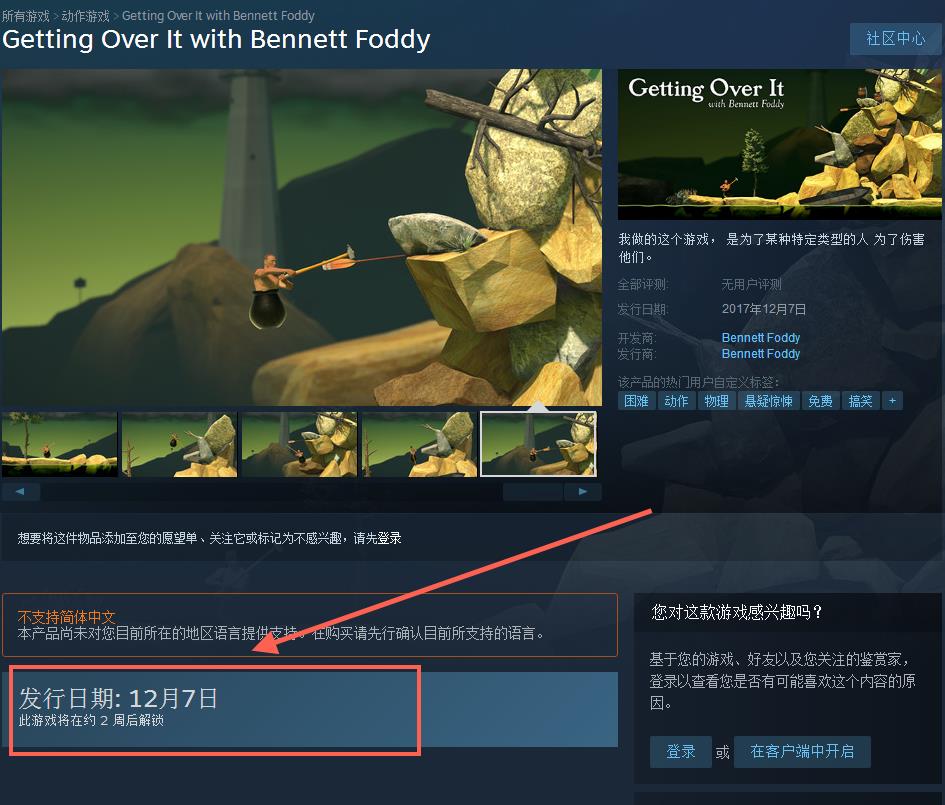This screenshot has width=945, height=805.
Task: Go to 动作游戏 breadcrumb
Action: [86, 16]
